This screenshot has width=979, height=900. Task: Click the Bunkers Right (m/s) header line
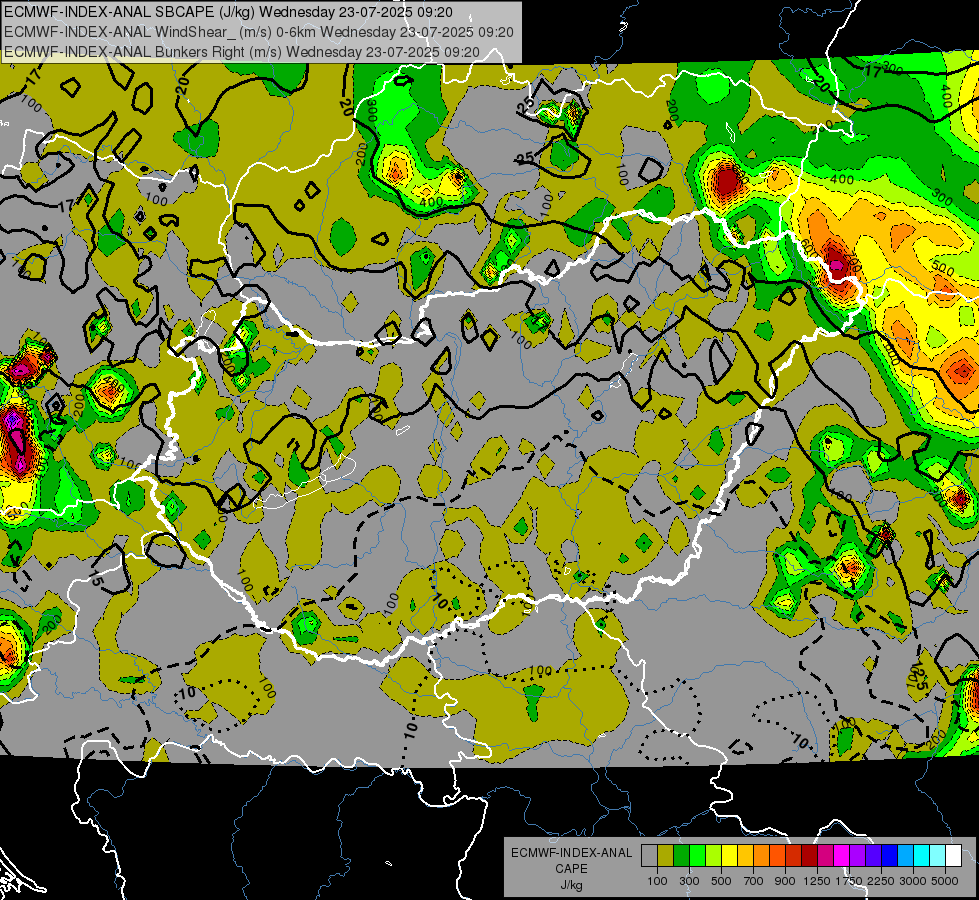242,52
